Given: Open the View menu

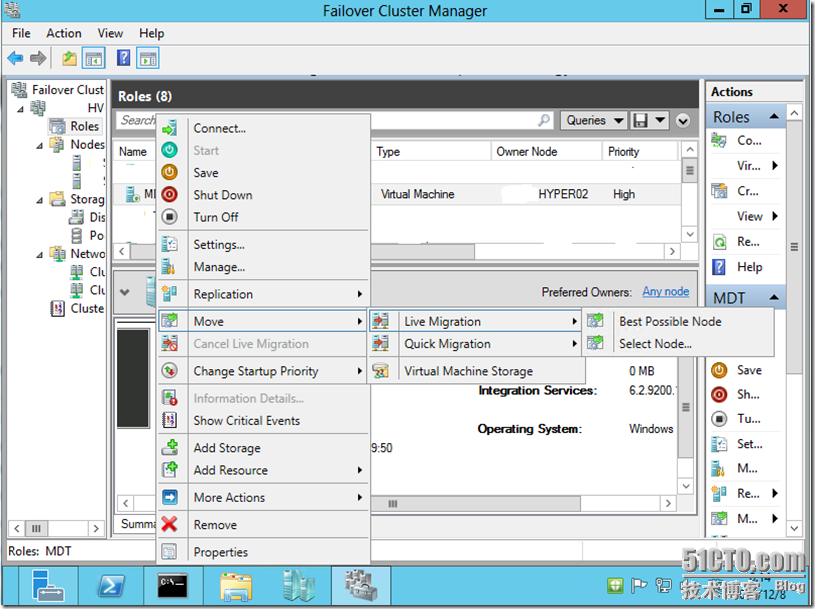Looking at the screenshot, I should [110, 33].
